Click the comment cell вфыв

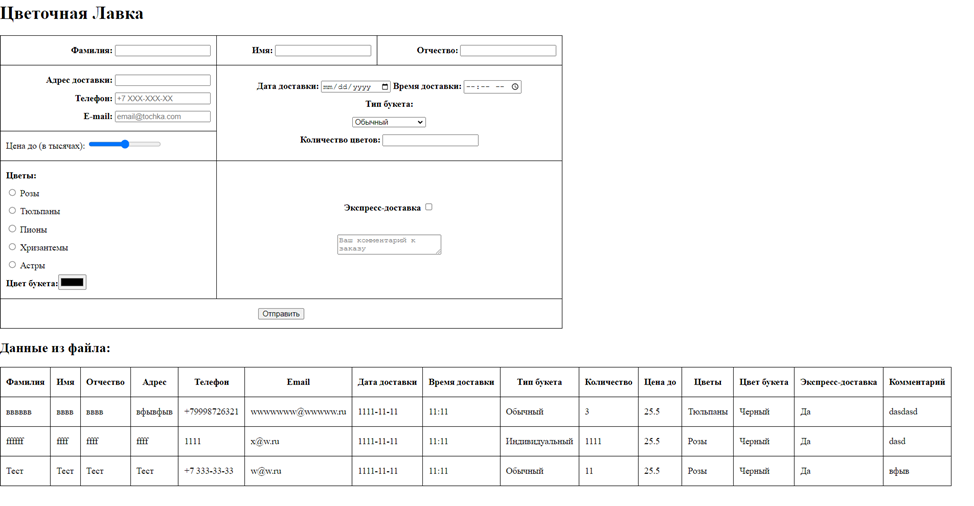coord(917,471)
